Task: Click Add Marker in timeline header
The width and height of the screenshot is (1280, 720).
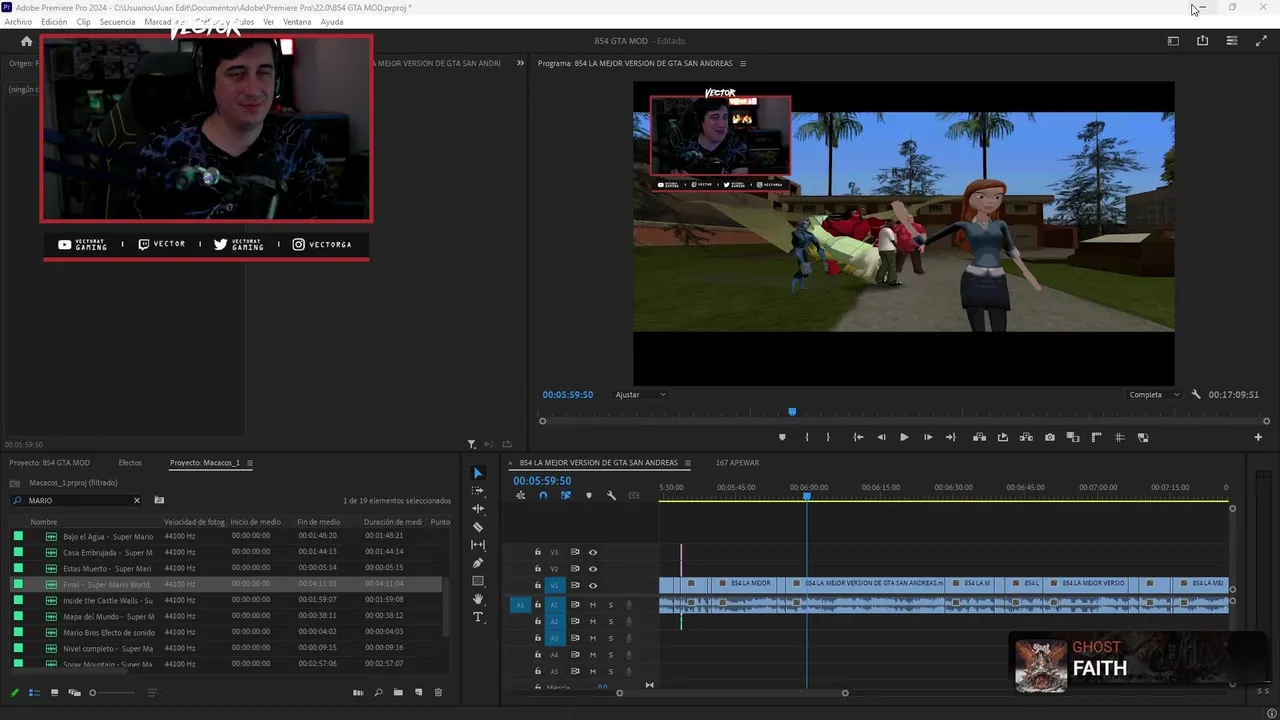Action: [x=588, y=495]
